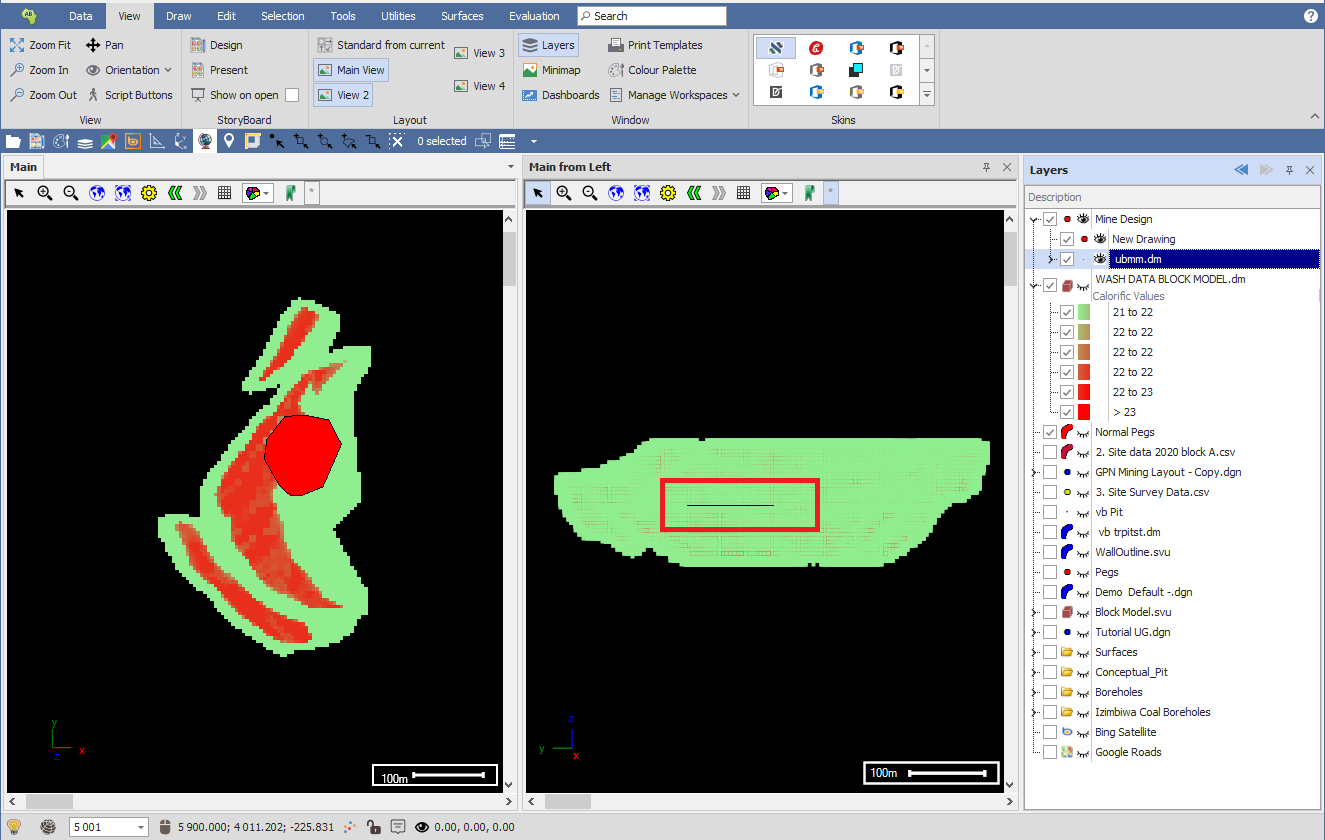Toggle the eye icon for New Drawing layer
The image size is (1325, 840).
click(x=1100, y=239)
